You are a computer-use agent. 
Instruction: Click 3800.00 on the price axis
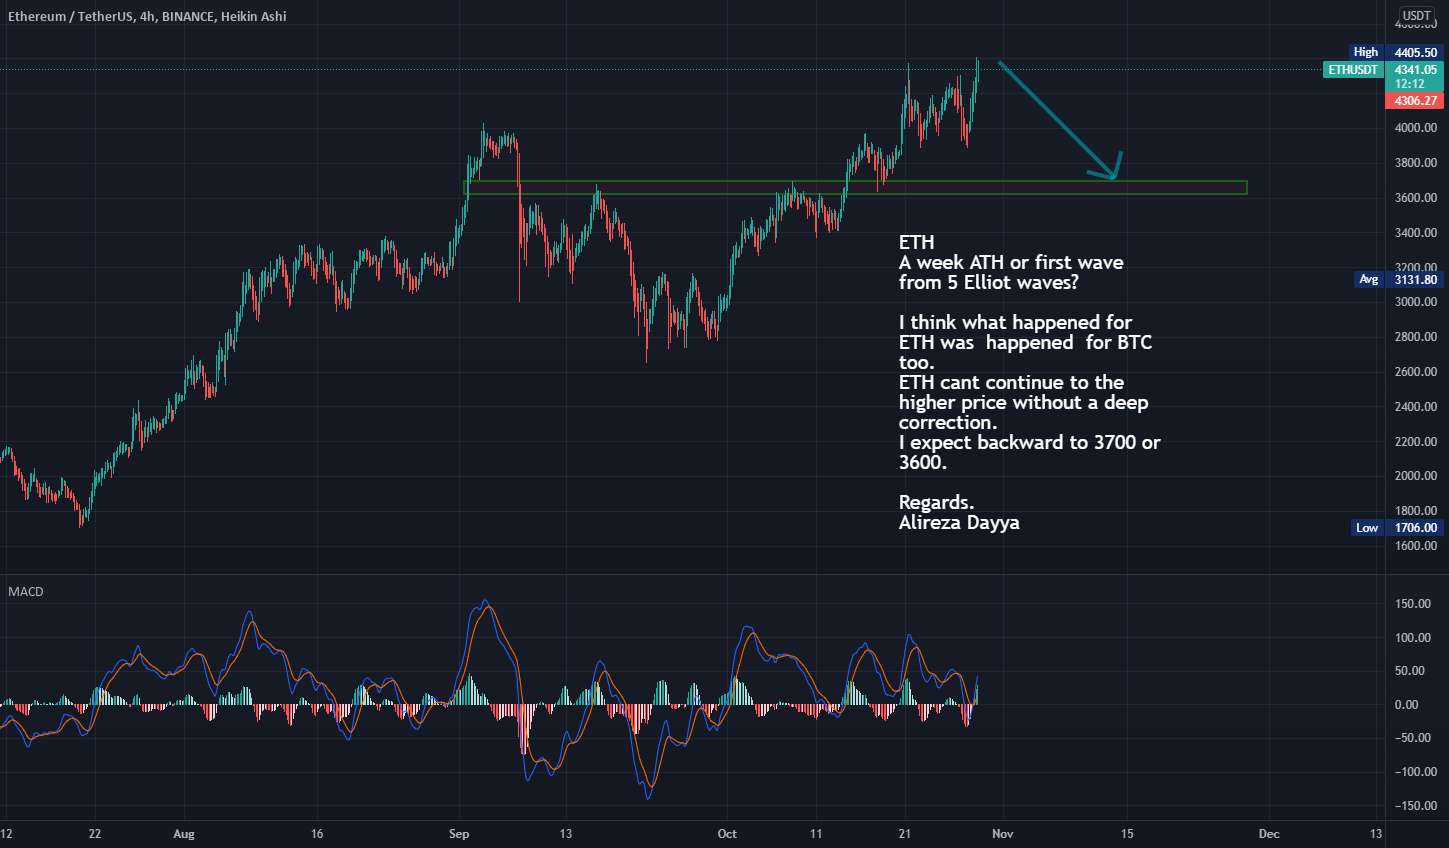[1416, 163]
